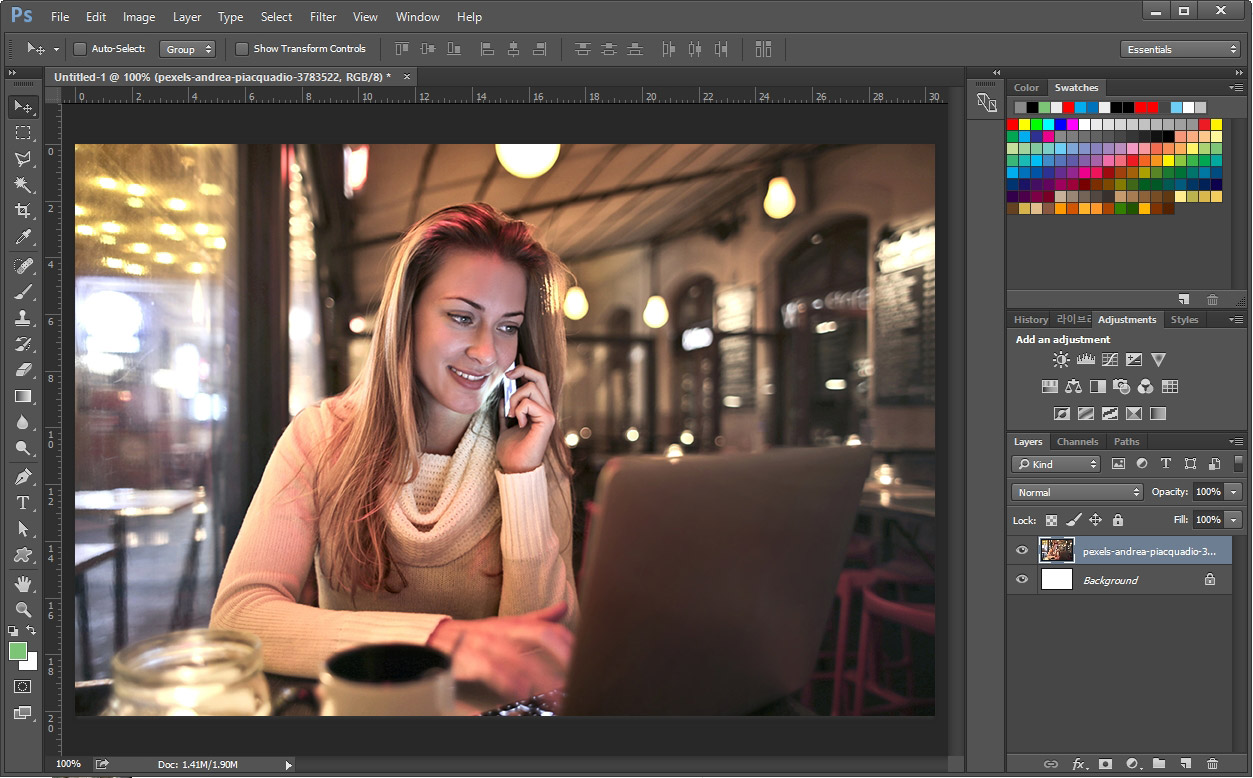Open the Opacity slider arrow
This screenshot has width=1253, height=778.
1234,492
